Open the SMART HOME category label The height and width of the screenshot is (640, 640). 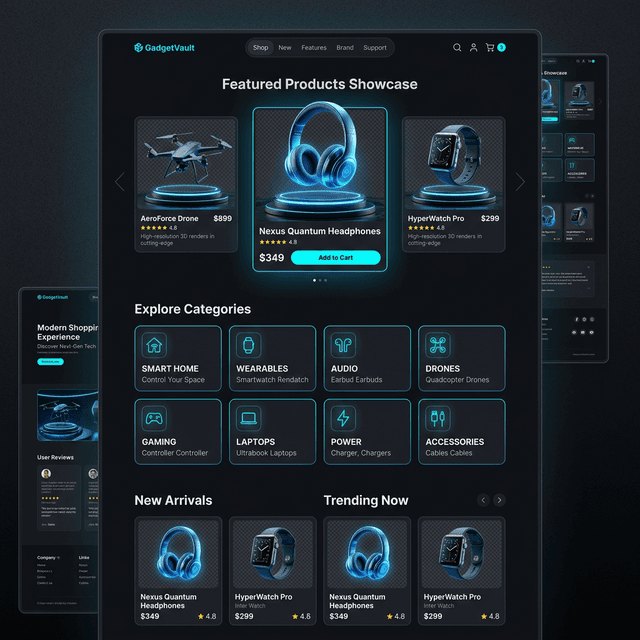[x=170, y=369]
